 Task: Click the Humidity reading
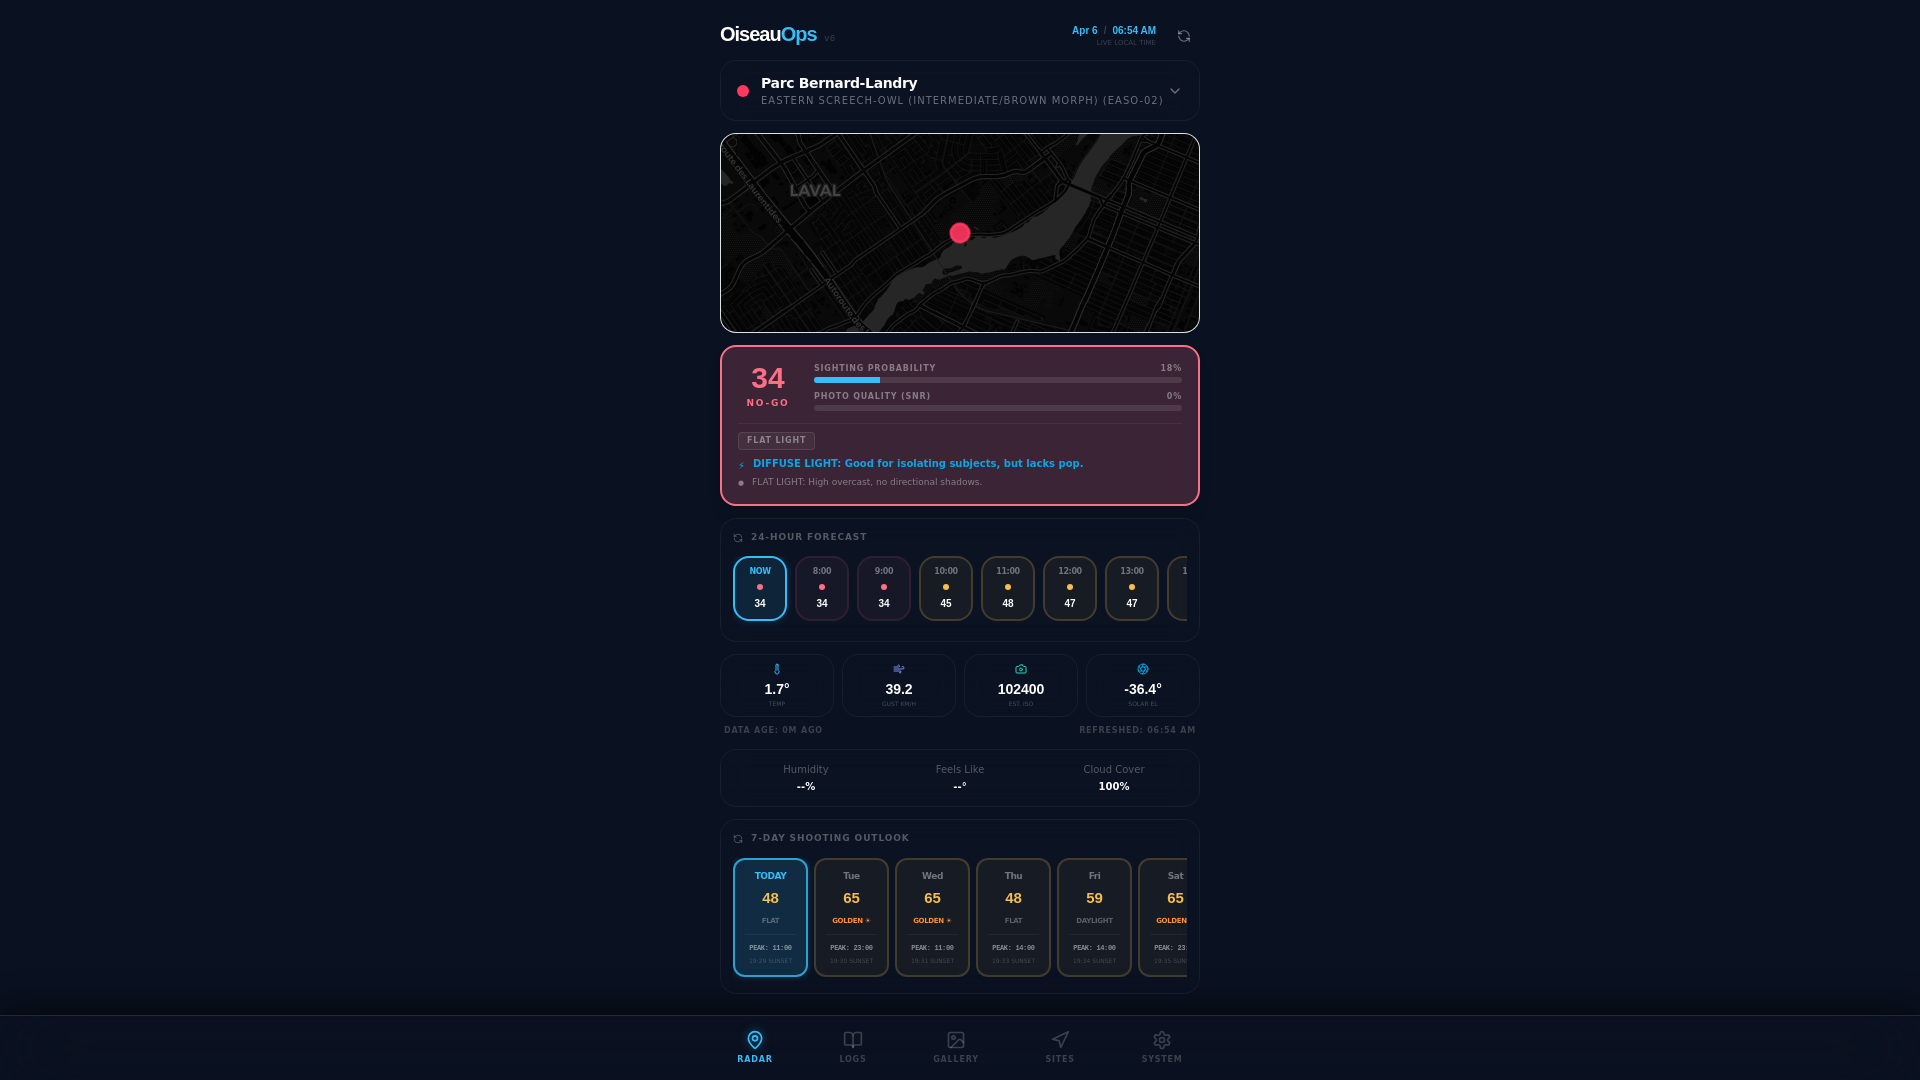(x=806, y=778)
